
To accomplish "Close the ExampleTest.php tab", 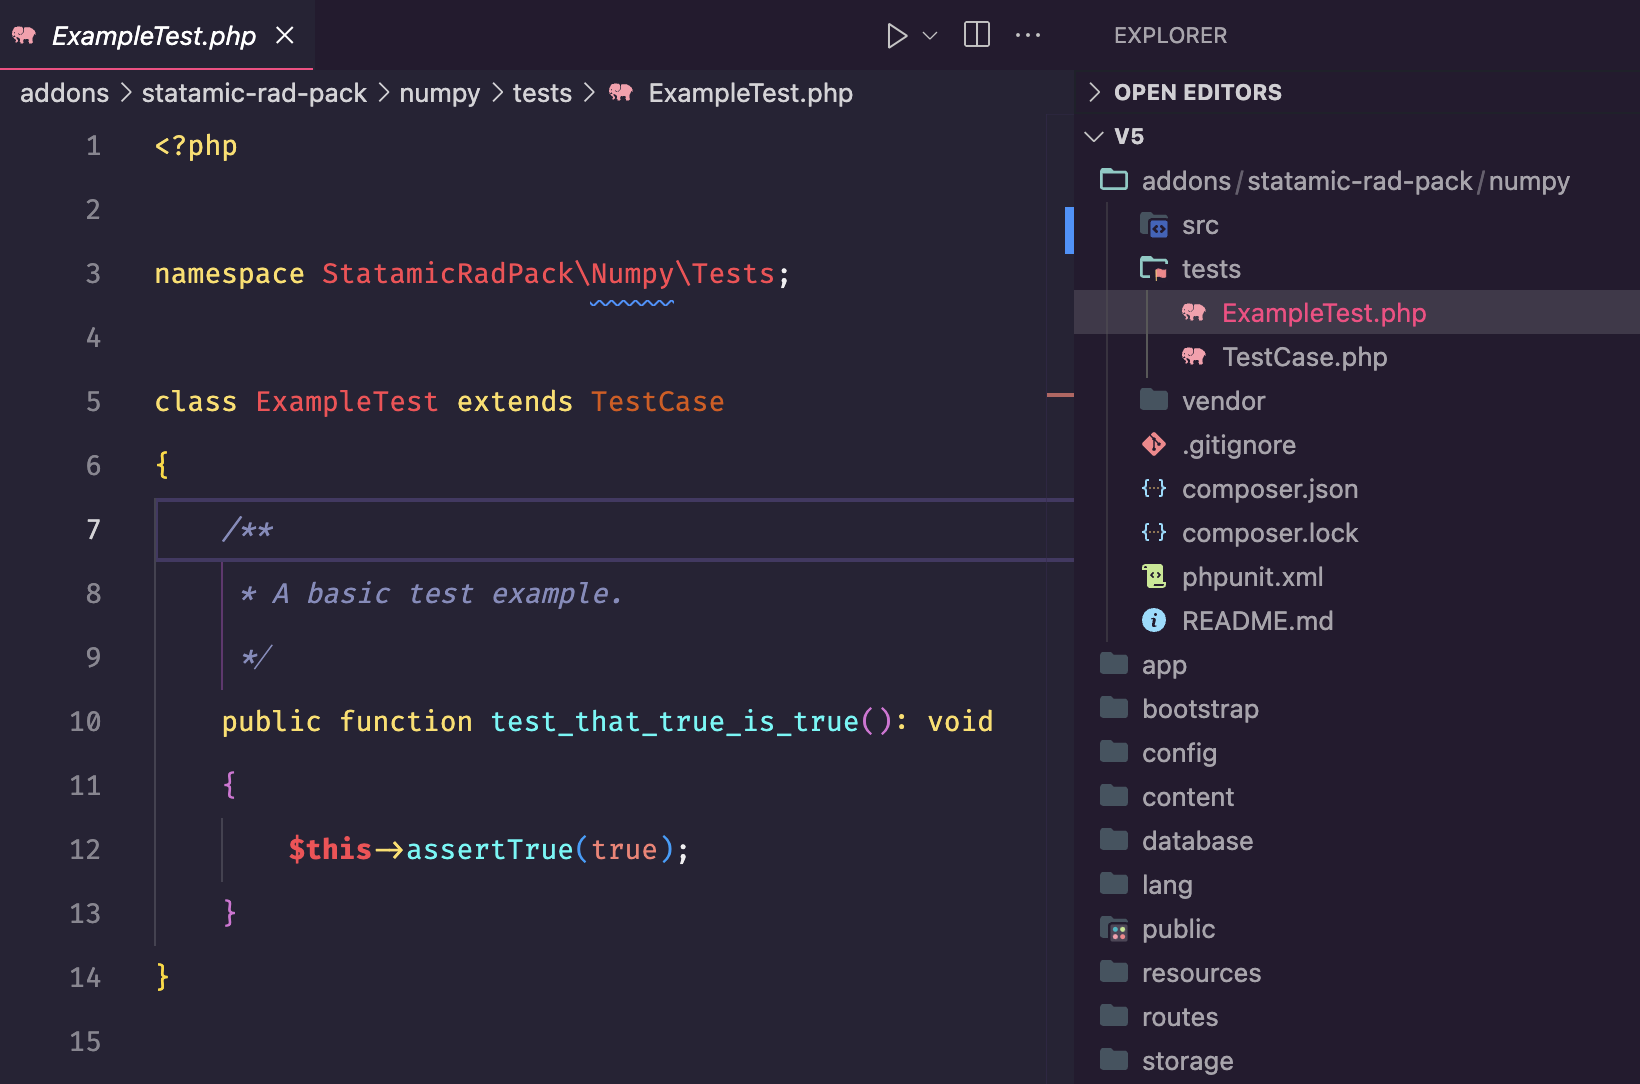I will 285,35.
